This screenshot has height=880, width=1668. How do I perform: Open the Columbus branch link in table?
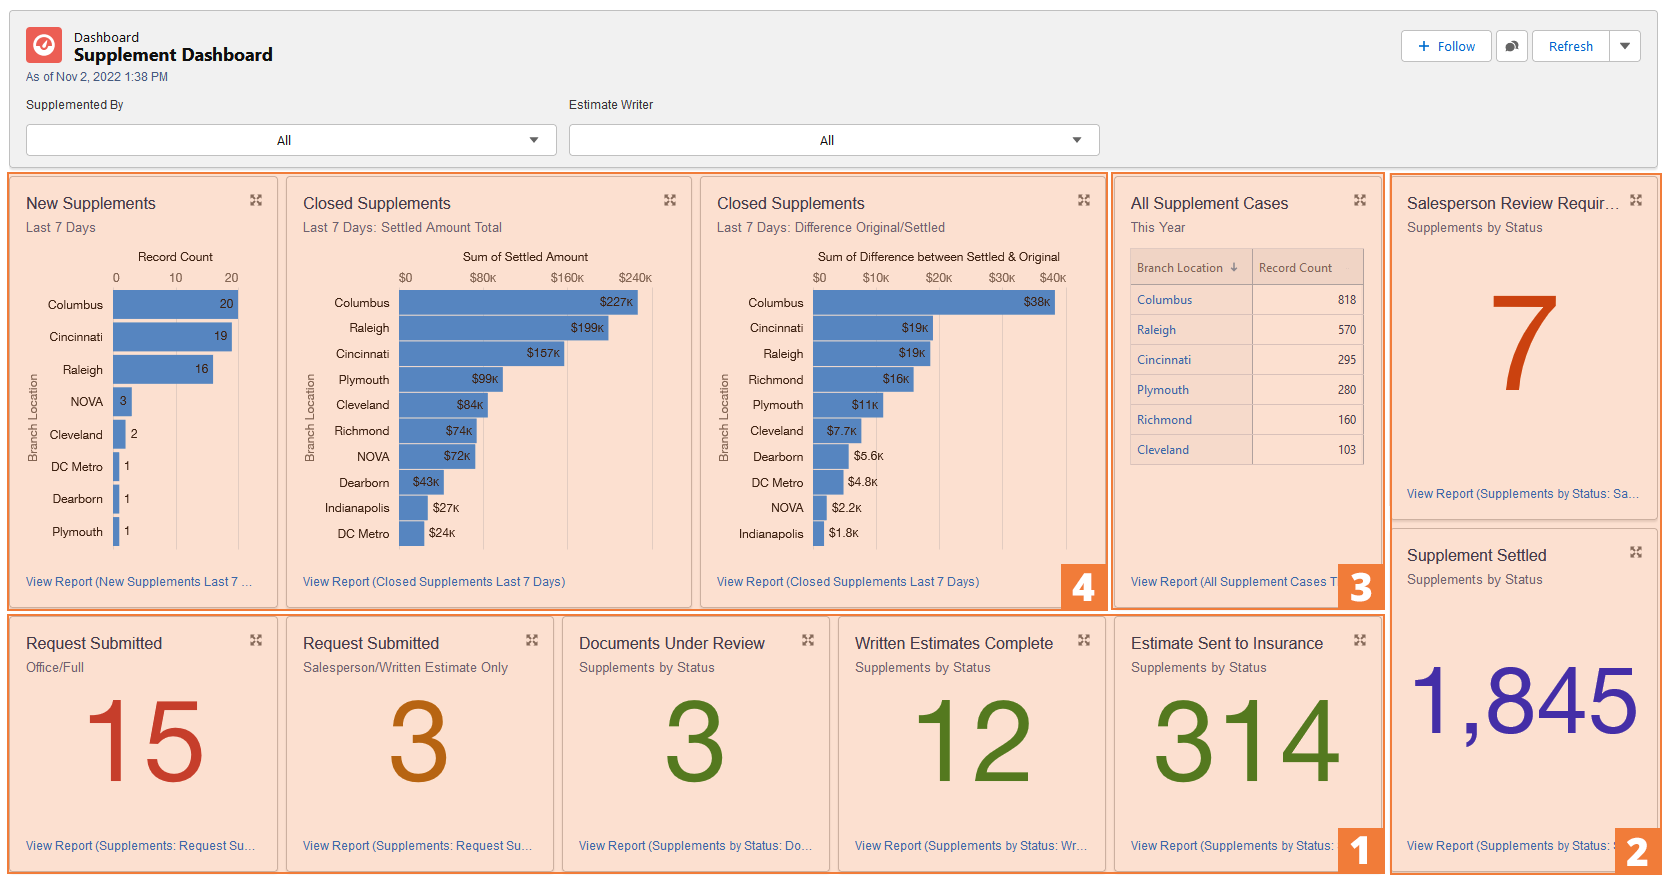point(1164,300)
